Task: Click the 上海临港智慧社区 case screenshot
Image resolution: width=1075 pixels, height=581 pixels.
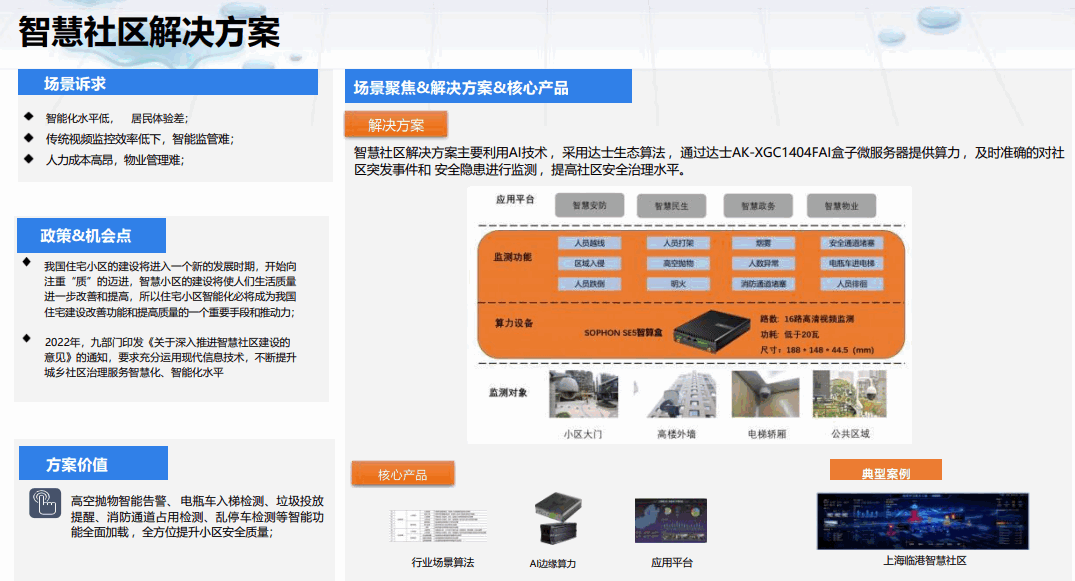Action: pos(922,520)
